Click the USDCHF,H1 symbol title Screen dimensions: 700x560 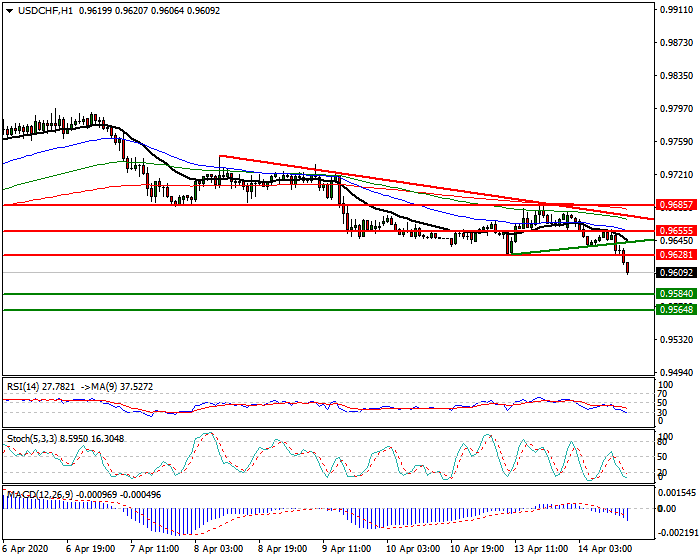45,11
